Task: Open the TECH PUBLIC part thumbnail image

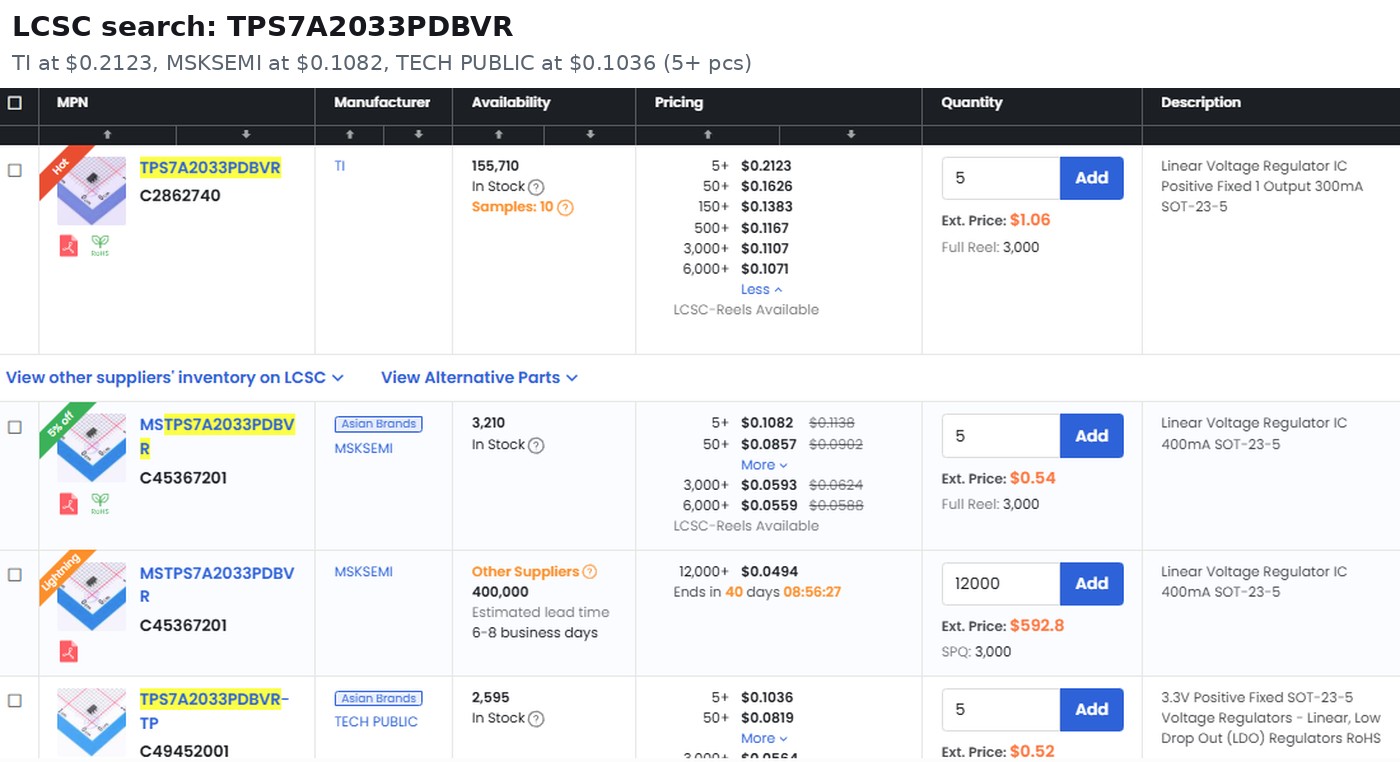Action: point(91,721)
